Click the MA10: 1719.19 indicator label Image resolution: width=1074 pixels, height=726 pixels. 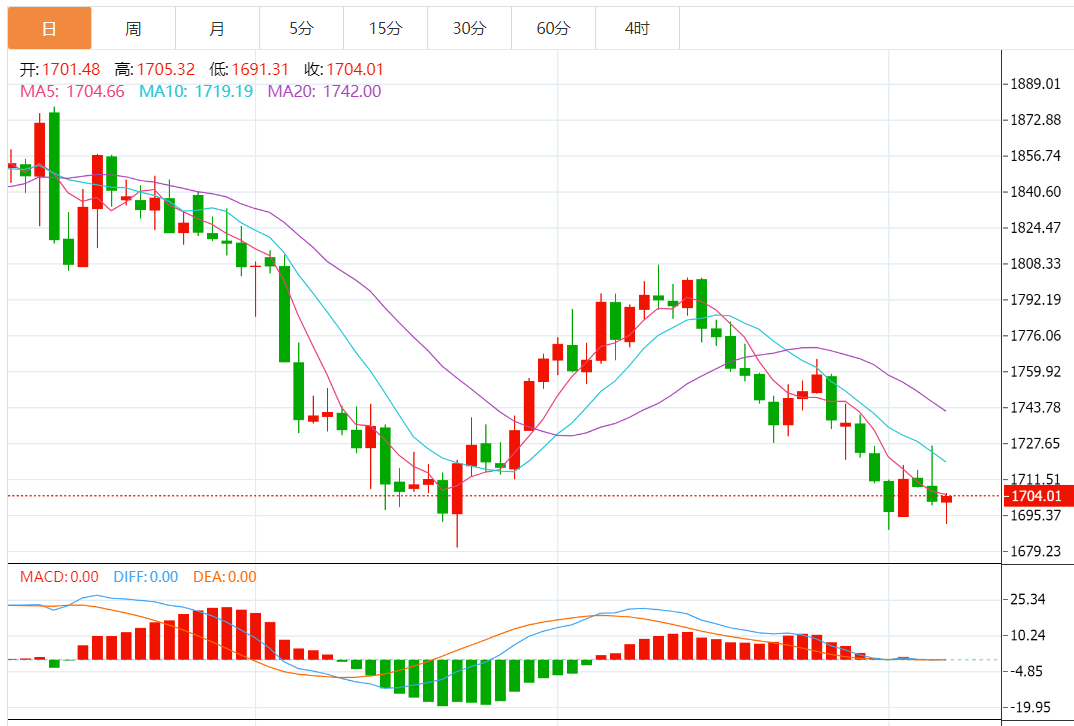tap(197, 91)
